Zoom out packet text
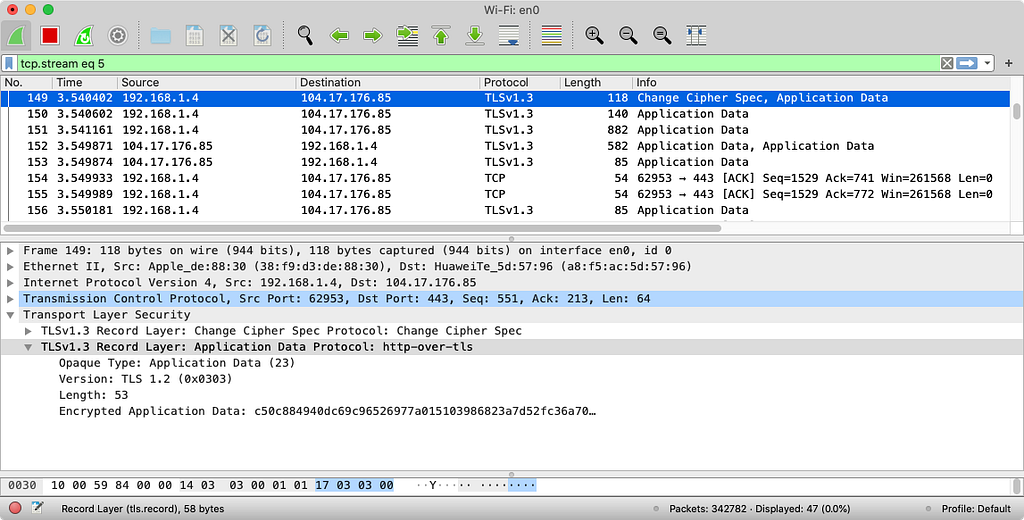Image resolution: width=1024 pixels, height=520 pixels. (x=628, y=35)
